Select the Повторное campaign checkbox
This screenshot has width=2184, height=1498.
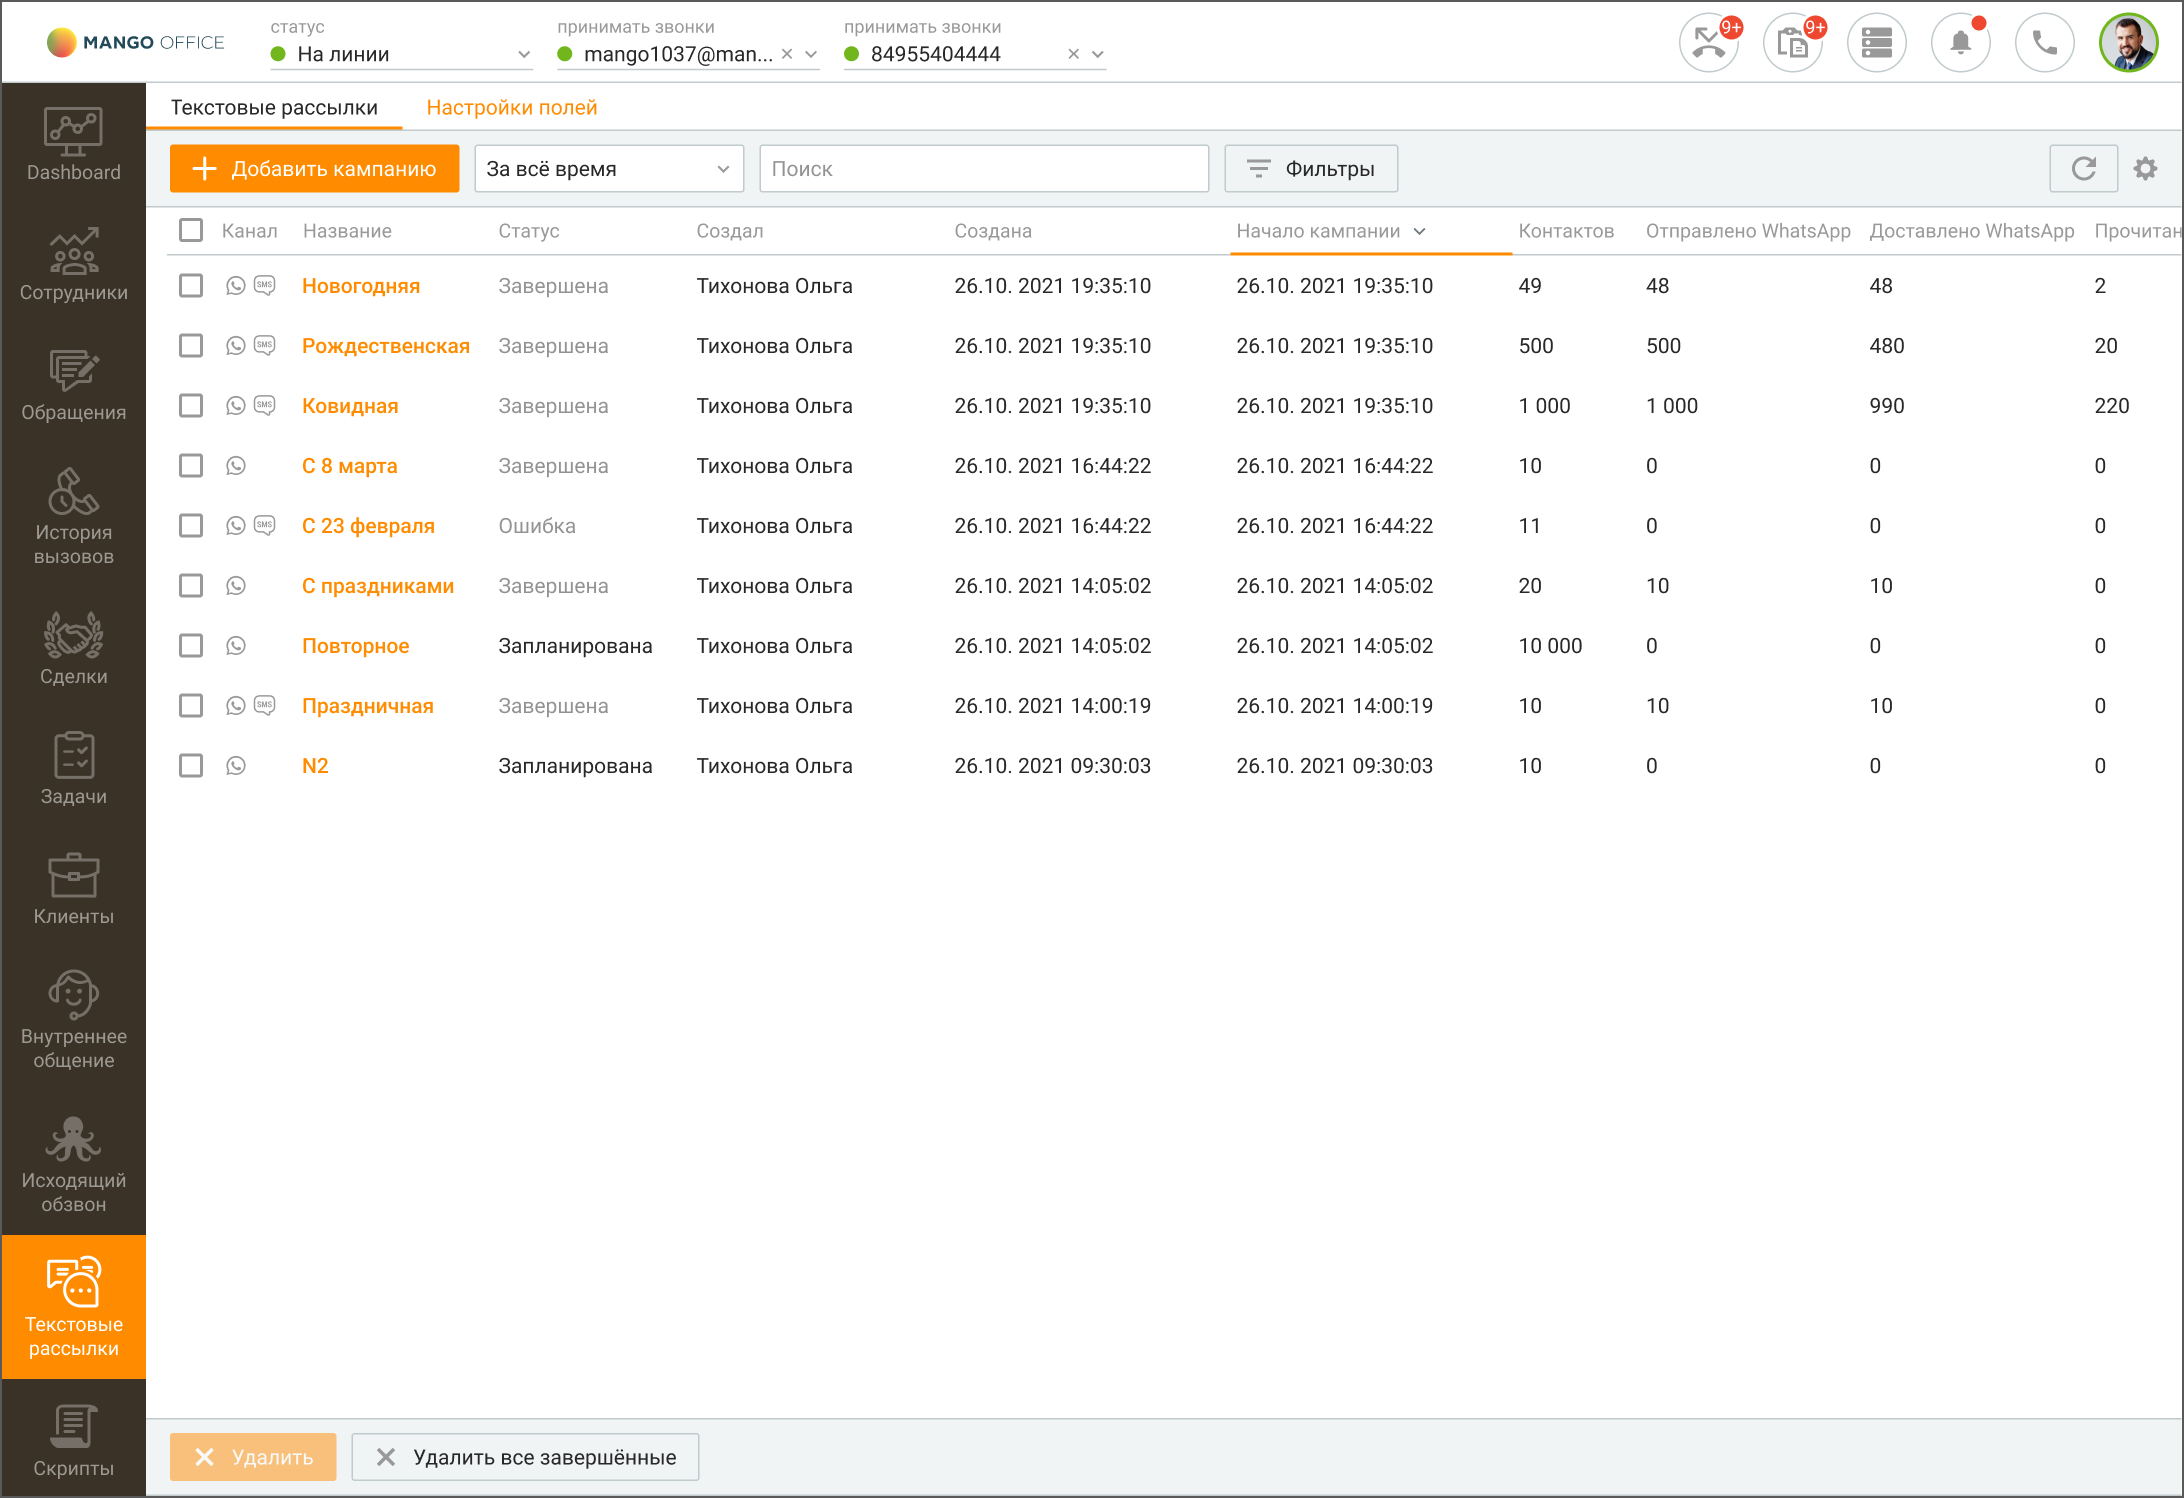click(x=191, y=646)
